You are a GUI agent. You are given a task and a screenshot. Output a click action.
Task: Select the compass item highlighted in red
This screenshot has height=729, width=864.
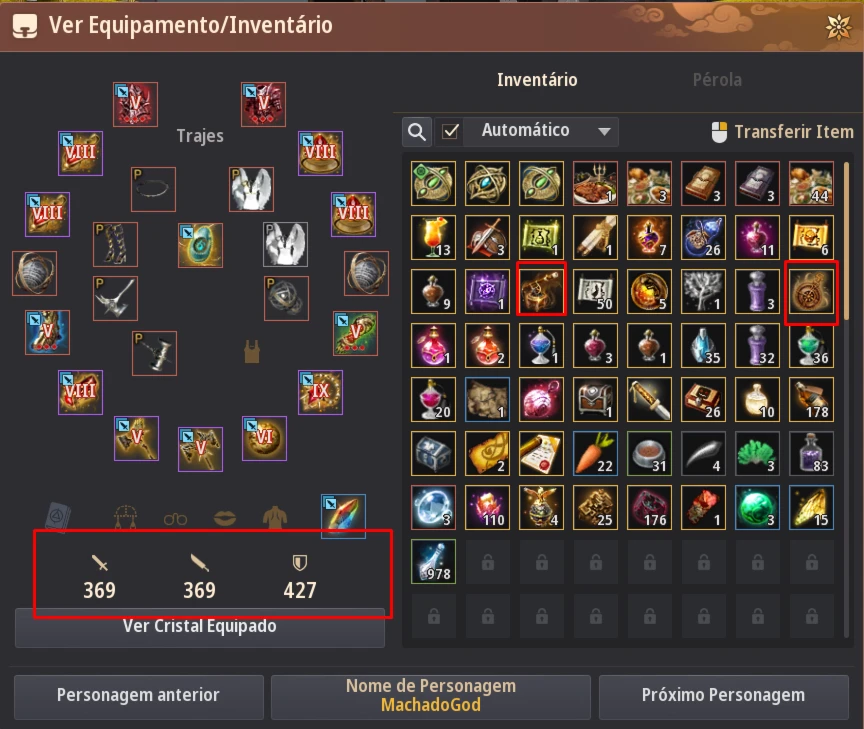[811, 293]
